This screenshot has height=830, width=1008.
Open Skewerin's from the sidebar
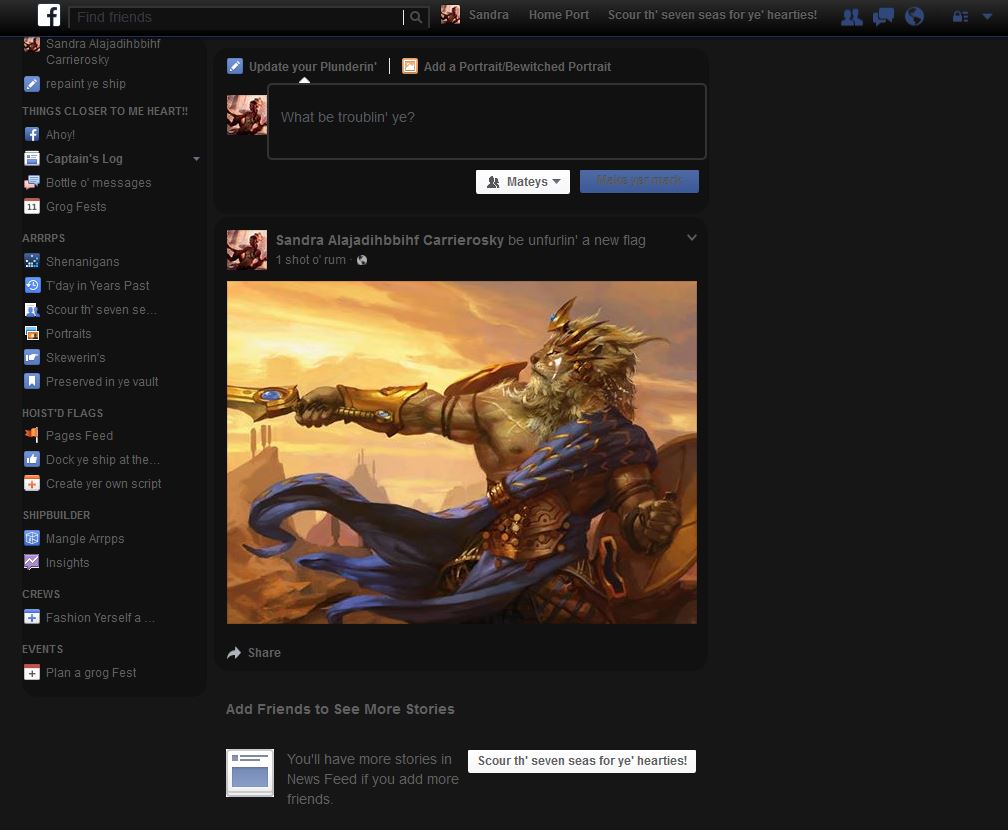[76, 357]
